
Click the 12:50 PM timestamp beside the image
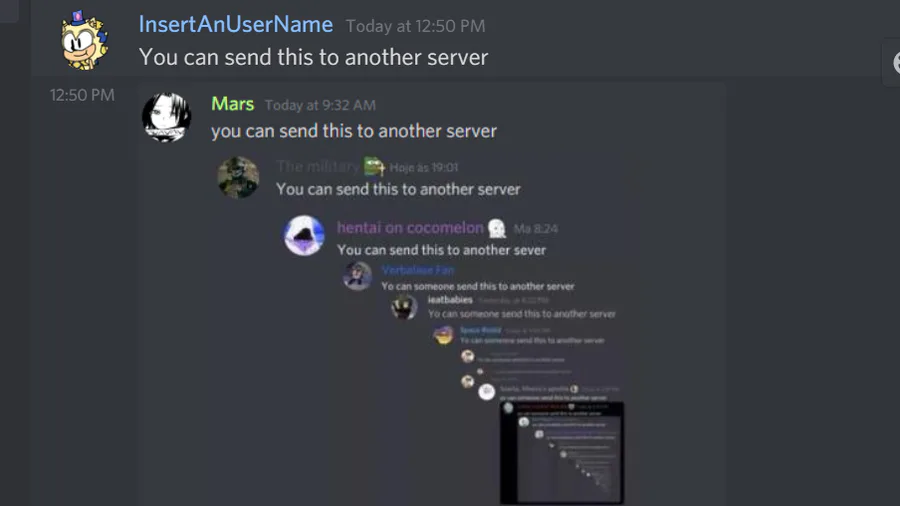click(82, 95)
